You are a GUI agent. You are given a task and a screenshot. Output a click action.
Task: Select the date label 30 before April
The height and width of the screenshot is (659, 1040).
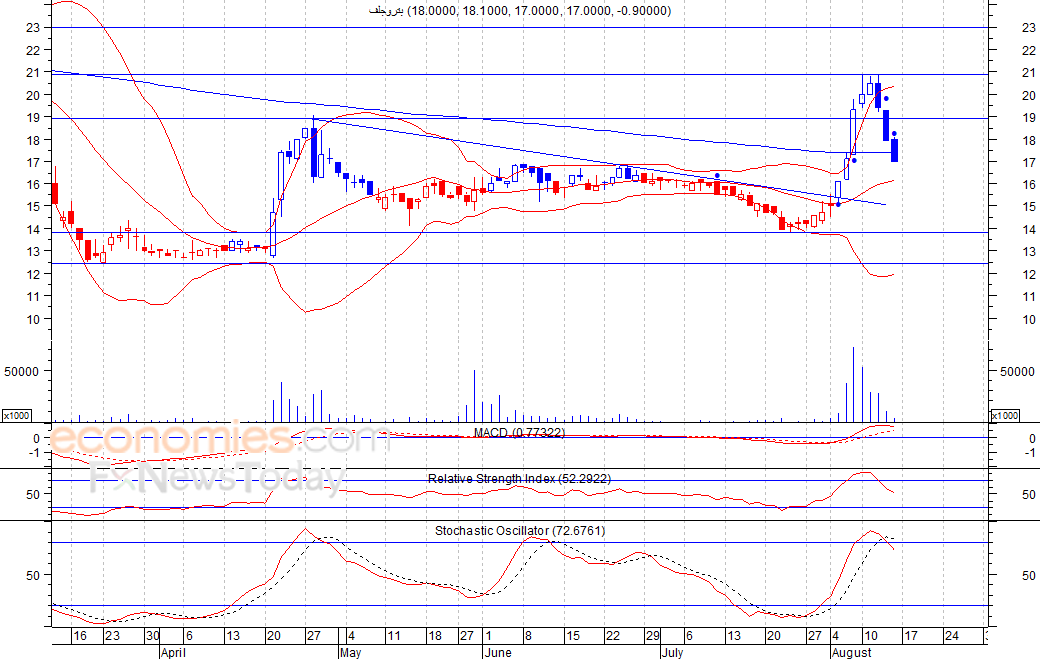(x=153, y=636)
